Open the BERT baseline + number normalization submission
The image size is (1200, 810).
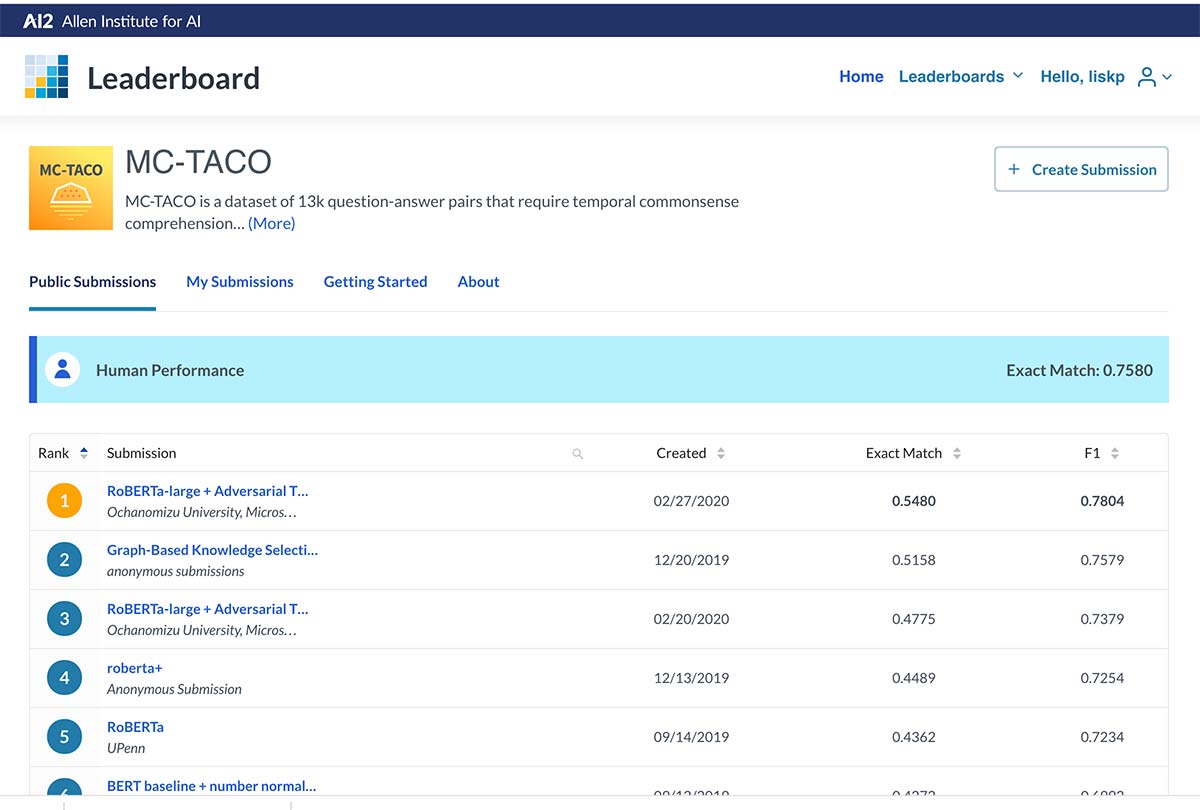coord(211,786)
